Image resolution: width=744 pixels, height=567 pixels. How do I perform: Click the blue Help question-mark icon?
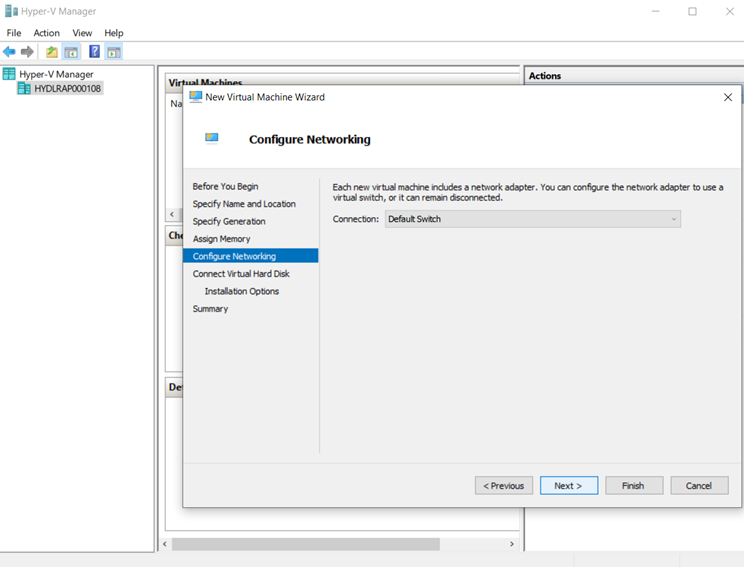tap(94, 51)
